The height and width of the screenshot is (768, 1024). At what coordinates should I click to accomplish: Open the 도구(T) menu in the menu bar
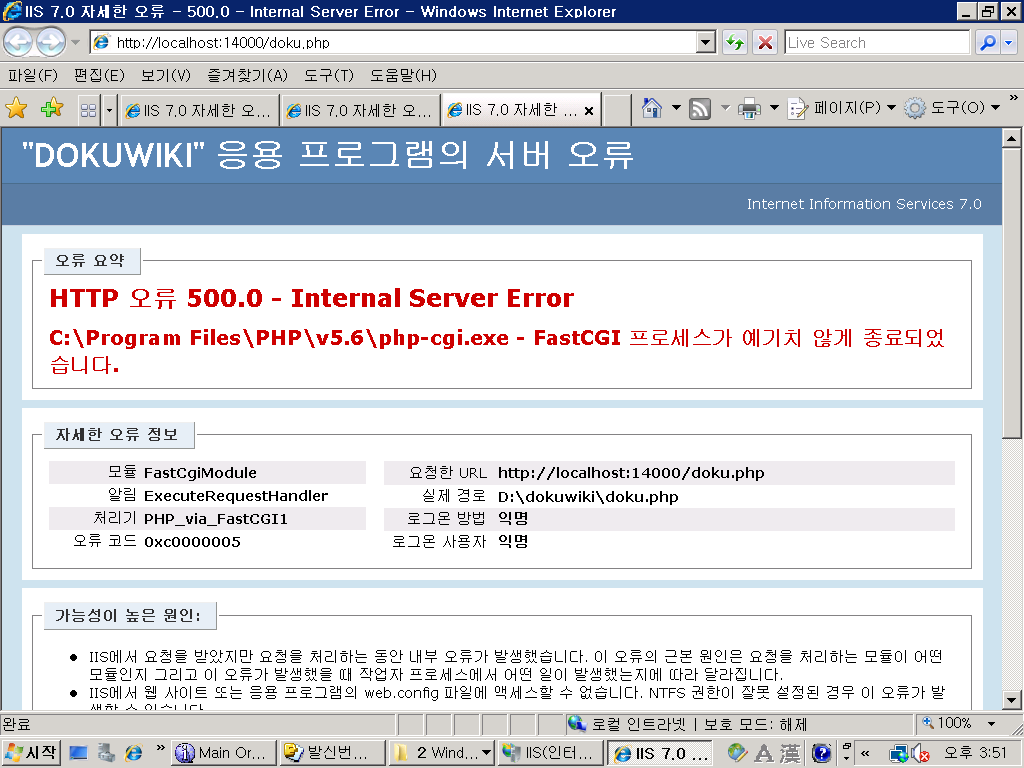pyautogui.click(x=328, y=76)
